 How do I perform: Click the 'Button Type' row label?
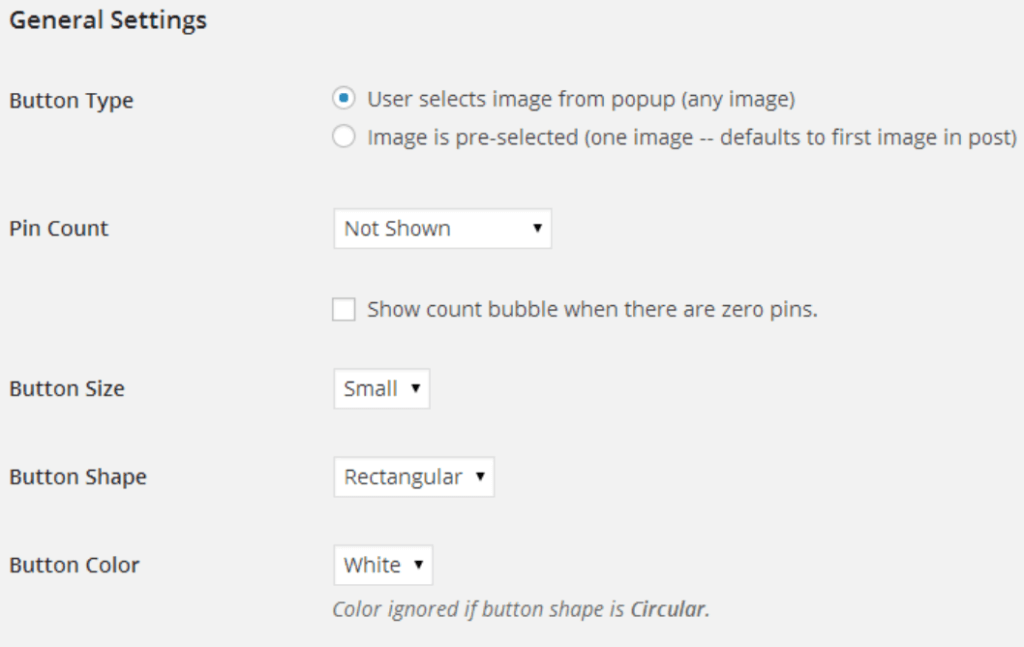(71, 101)
